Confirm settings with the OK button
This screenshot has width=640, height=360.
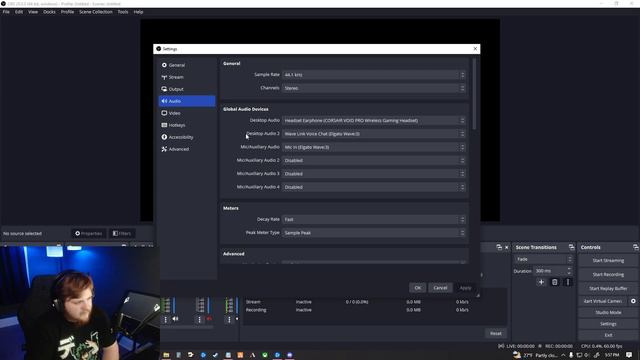pyautogui.click(x=418, y=288)
